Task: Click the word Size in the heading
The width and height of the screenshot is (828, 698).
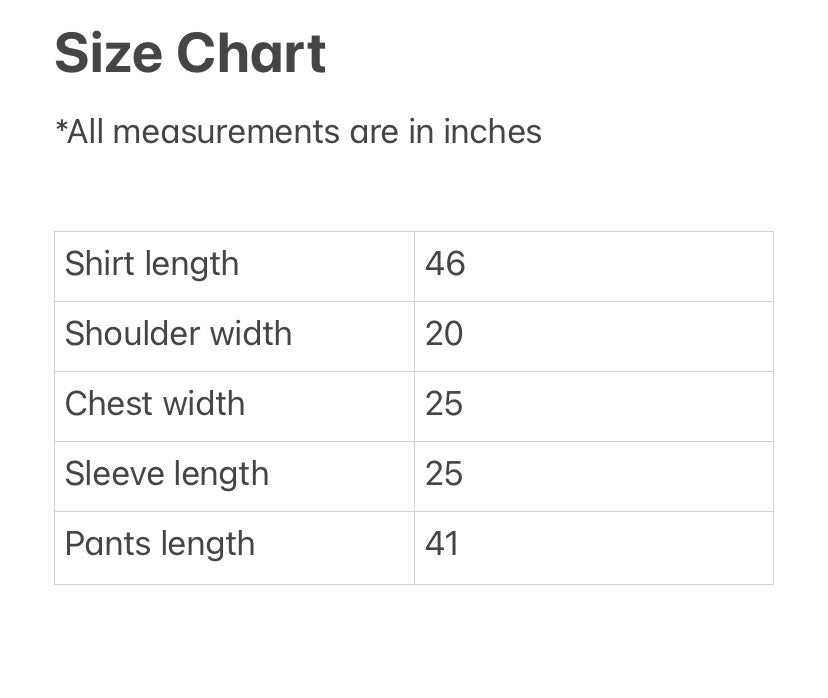Action: pyautogui.click(x=107, y=54)
